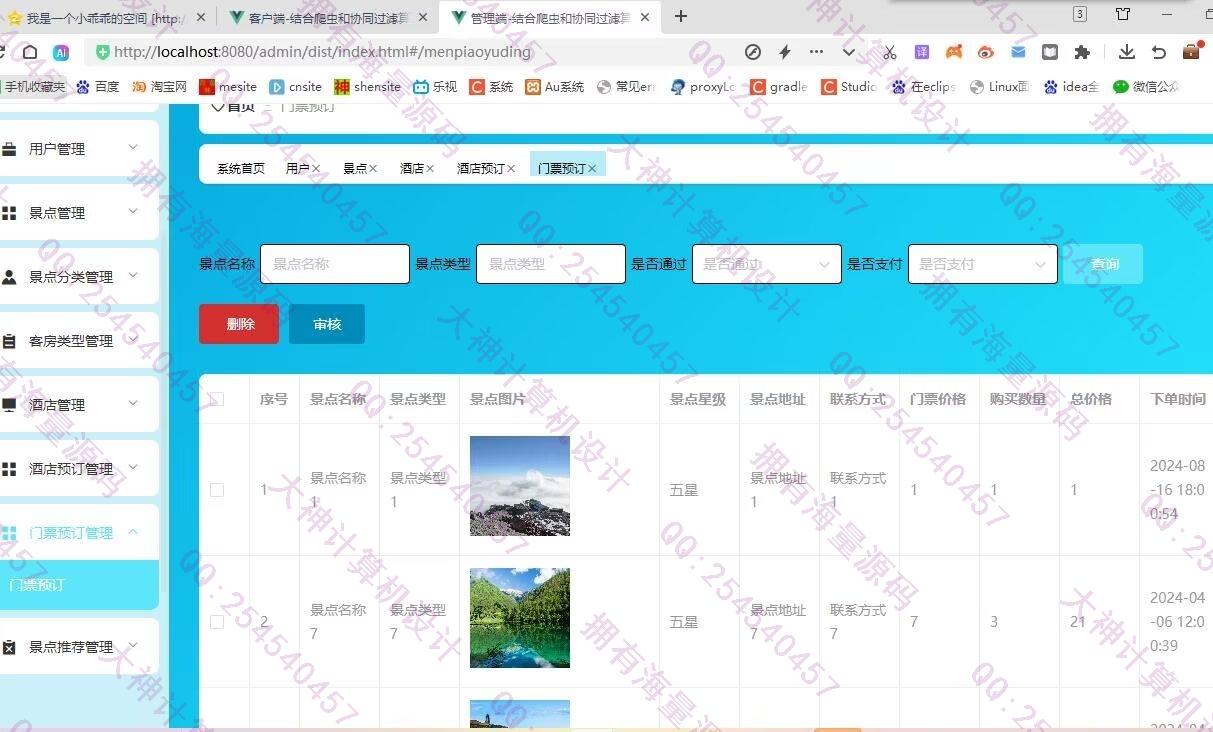Click the gamepad extension icon
The width and height of the screenshot is (1213, 732).
954,52
